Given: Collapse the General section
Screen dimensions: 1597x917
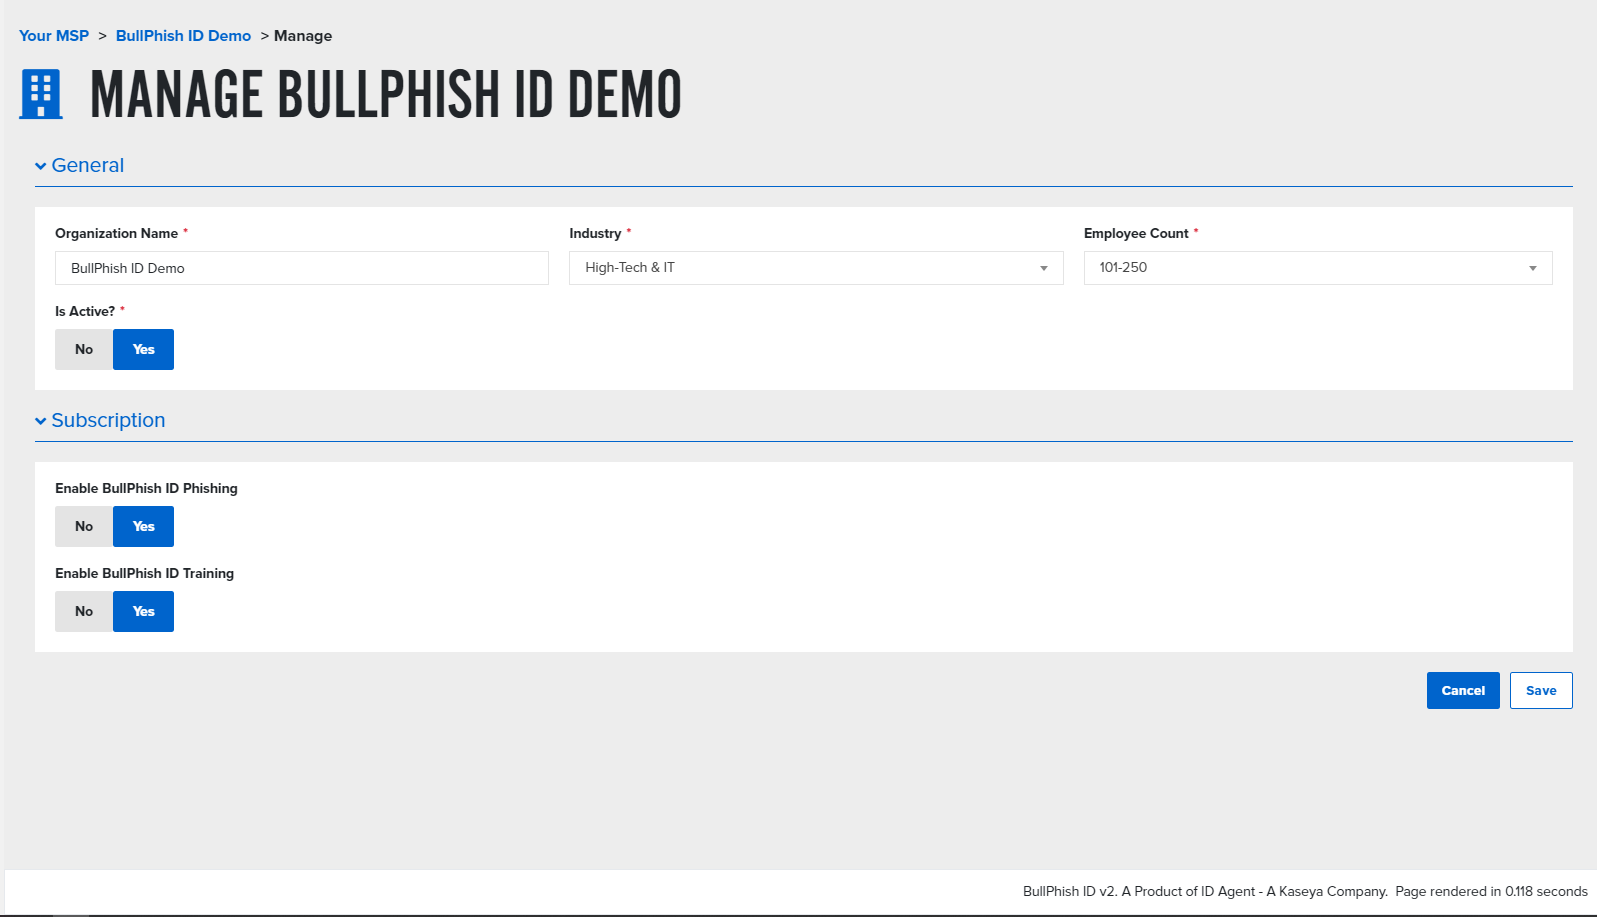Looking at the screenshot, I should point(80,166).
